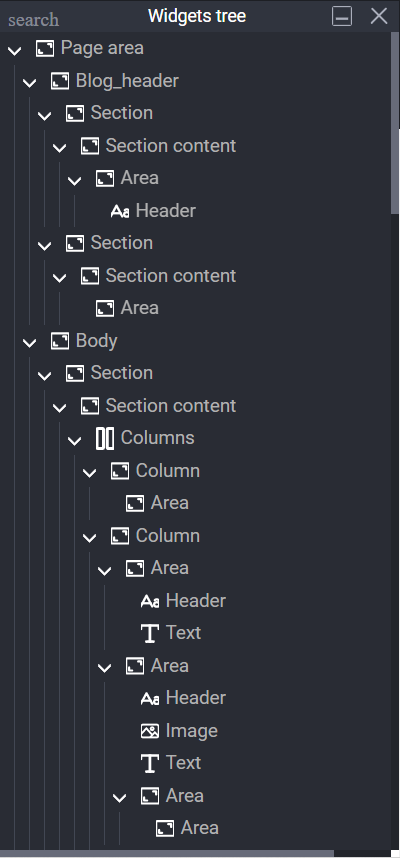Image resolution: width=400 pixels, height=858 pixels.
Task: Click the Body container icon
Action: [60, 341]
